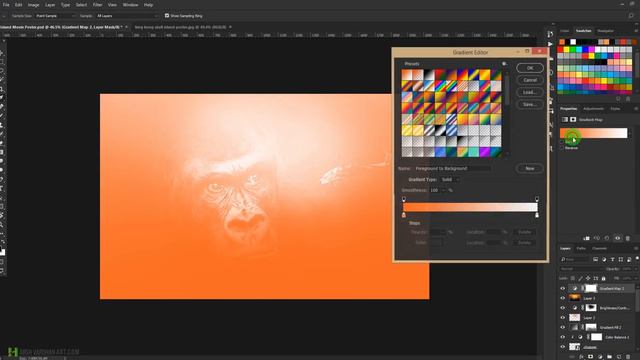Create a new layer icon
640x360 pixels.
pyautogui.click(x=619, y=357)
